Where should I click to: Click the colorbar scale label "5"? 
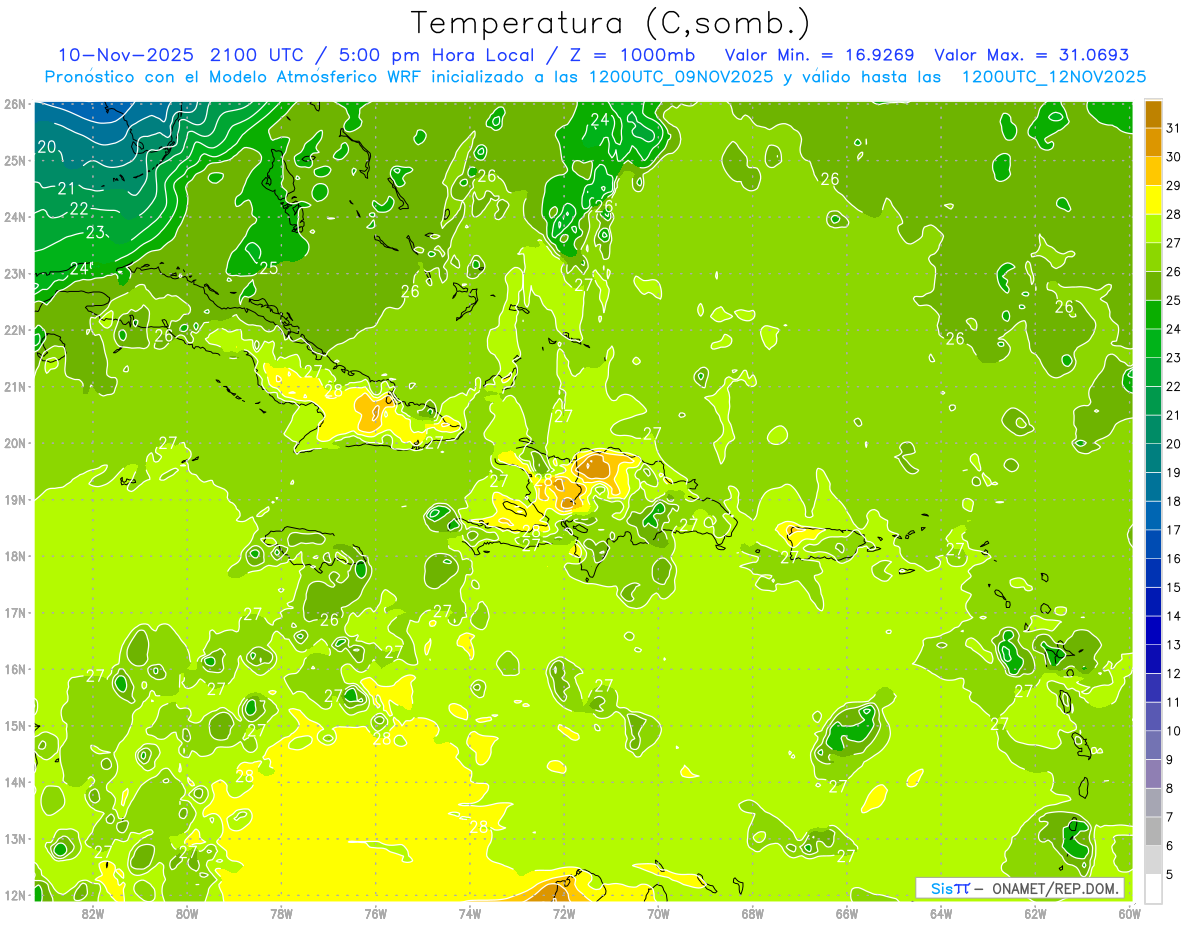[1169, 874]
